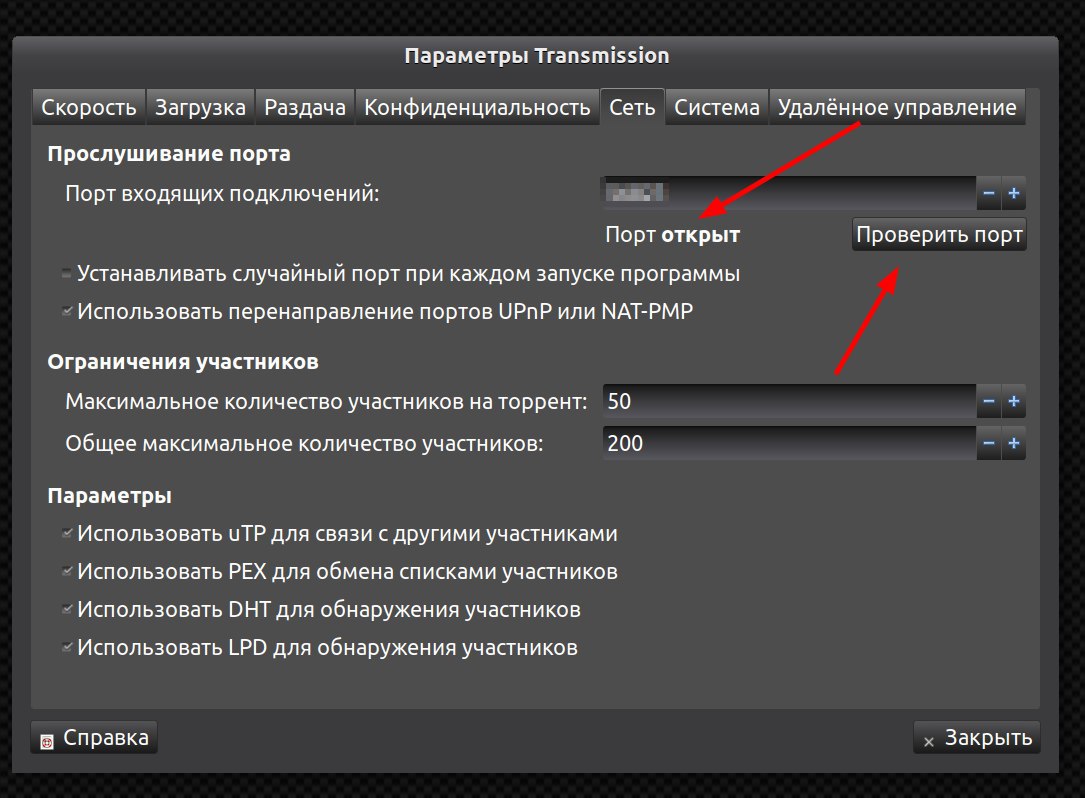The image size is (1085, 798).
Task: Switch to Удалённое управление tab
Action: (897, 107)
